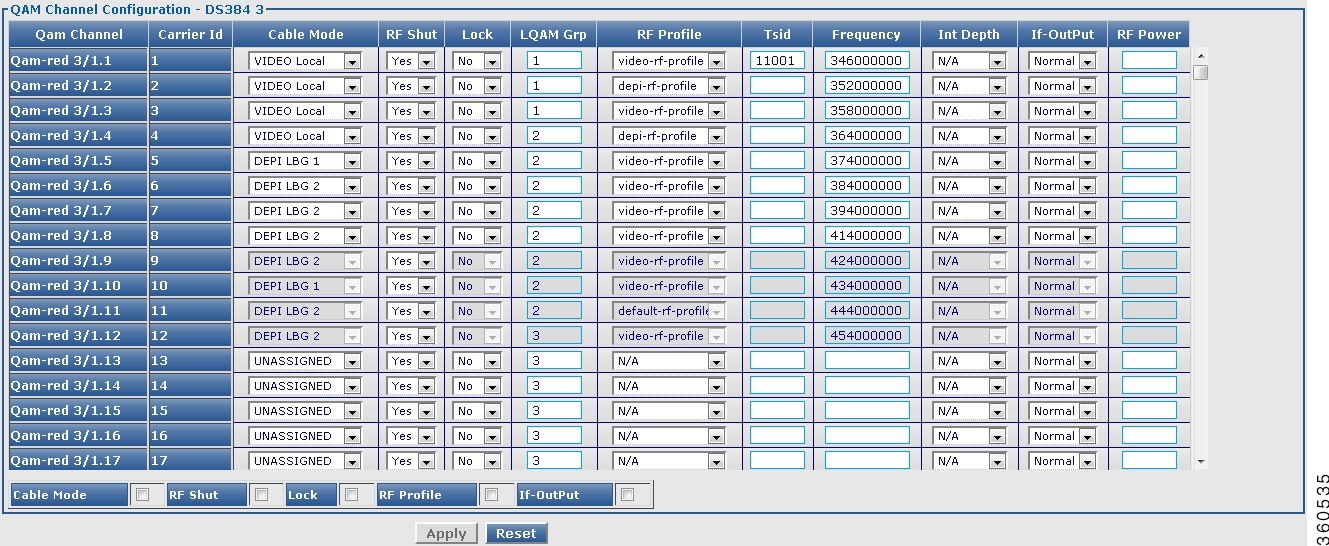Open If-OutPut dropdown for Qam-red 3/1.6

(x=1062, y=186)
